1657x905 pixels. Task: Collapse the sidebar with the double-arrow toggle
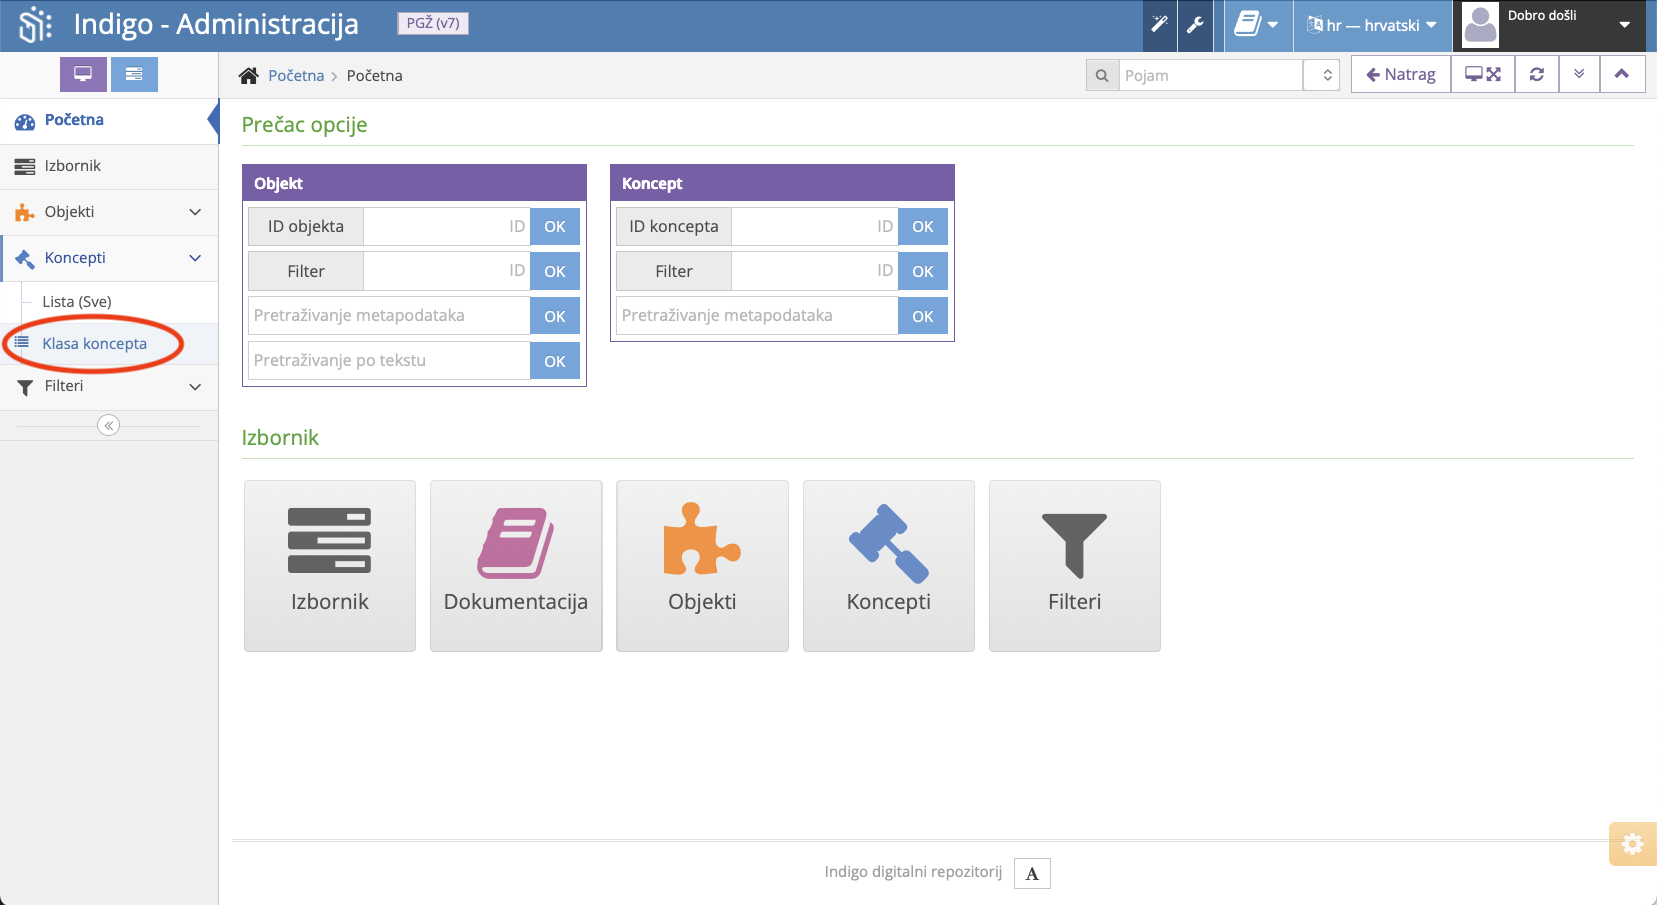[x=108, y=424]
